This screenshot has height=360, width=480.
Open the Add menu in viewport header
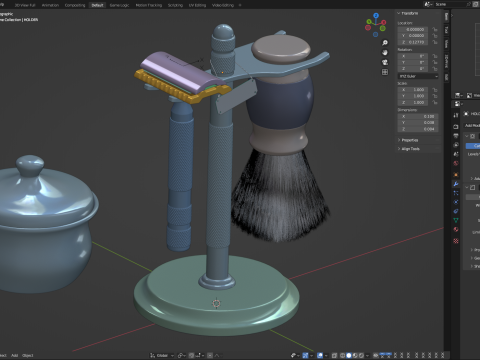click(x=14, y=355)
